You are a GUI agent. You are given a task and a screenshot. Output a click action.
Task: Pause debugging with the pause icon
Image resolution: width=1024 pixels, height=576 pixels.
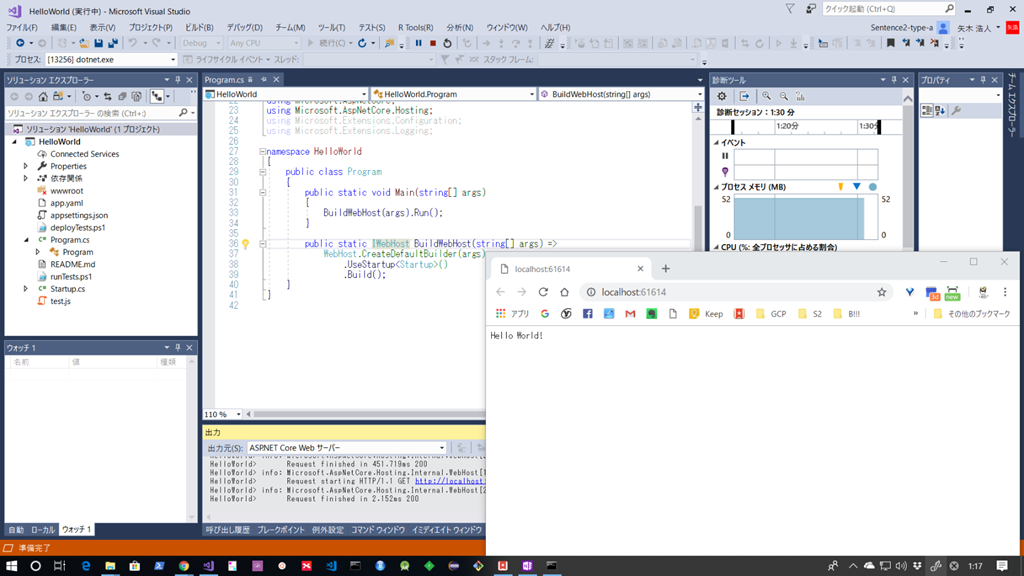click(x=418, y=43)
